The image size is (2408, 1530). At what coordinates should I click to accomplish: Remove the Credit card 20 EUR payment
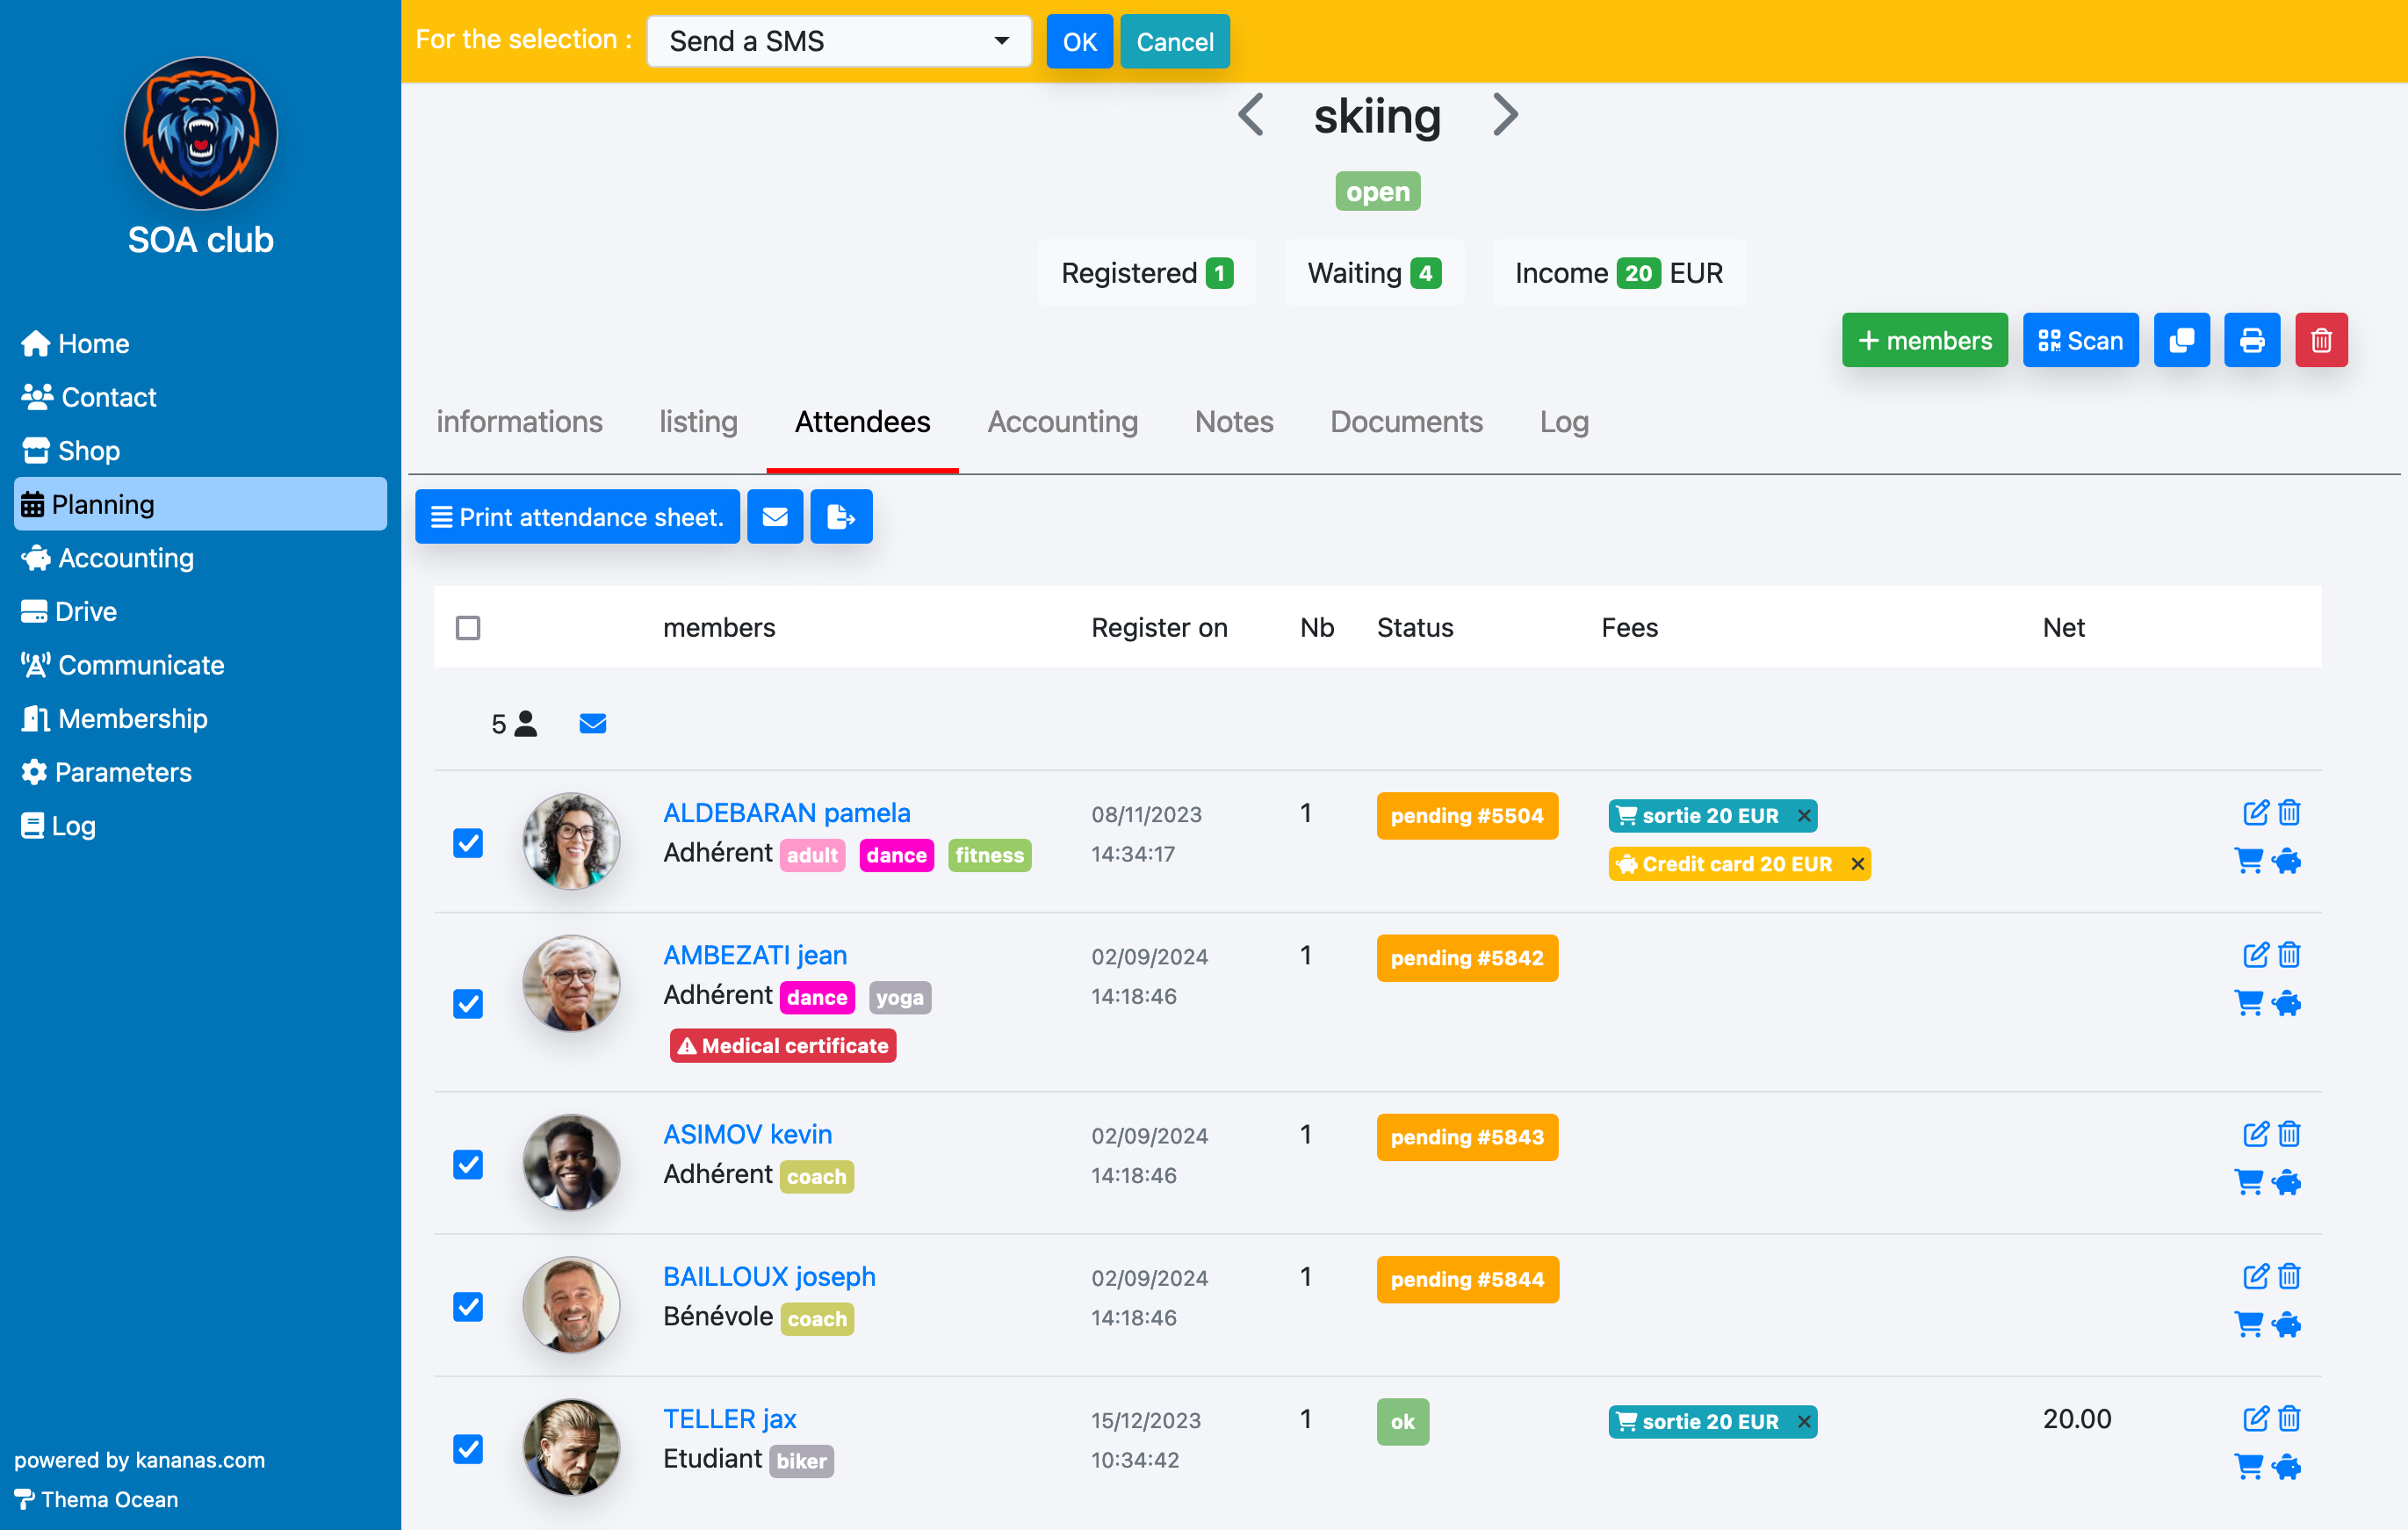point(1857,863)
